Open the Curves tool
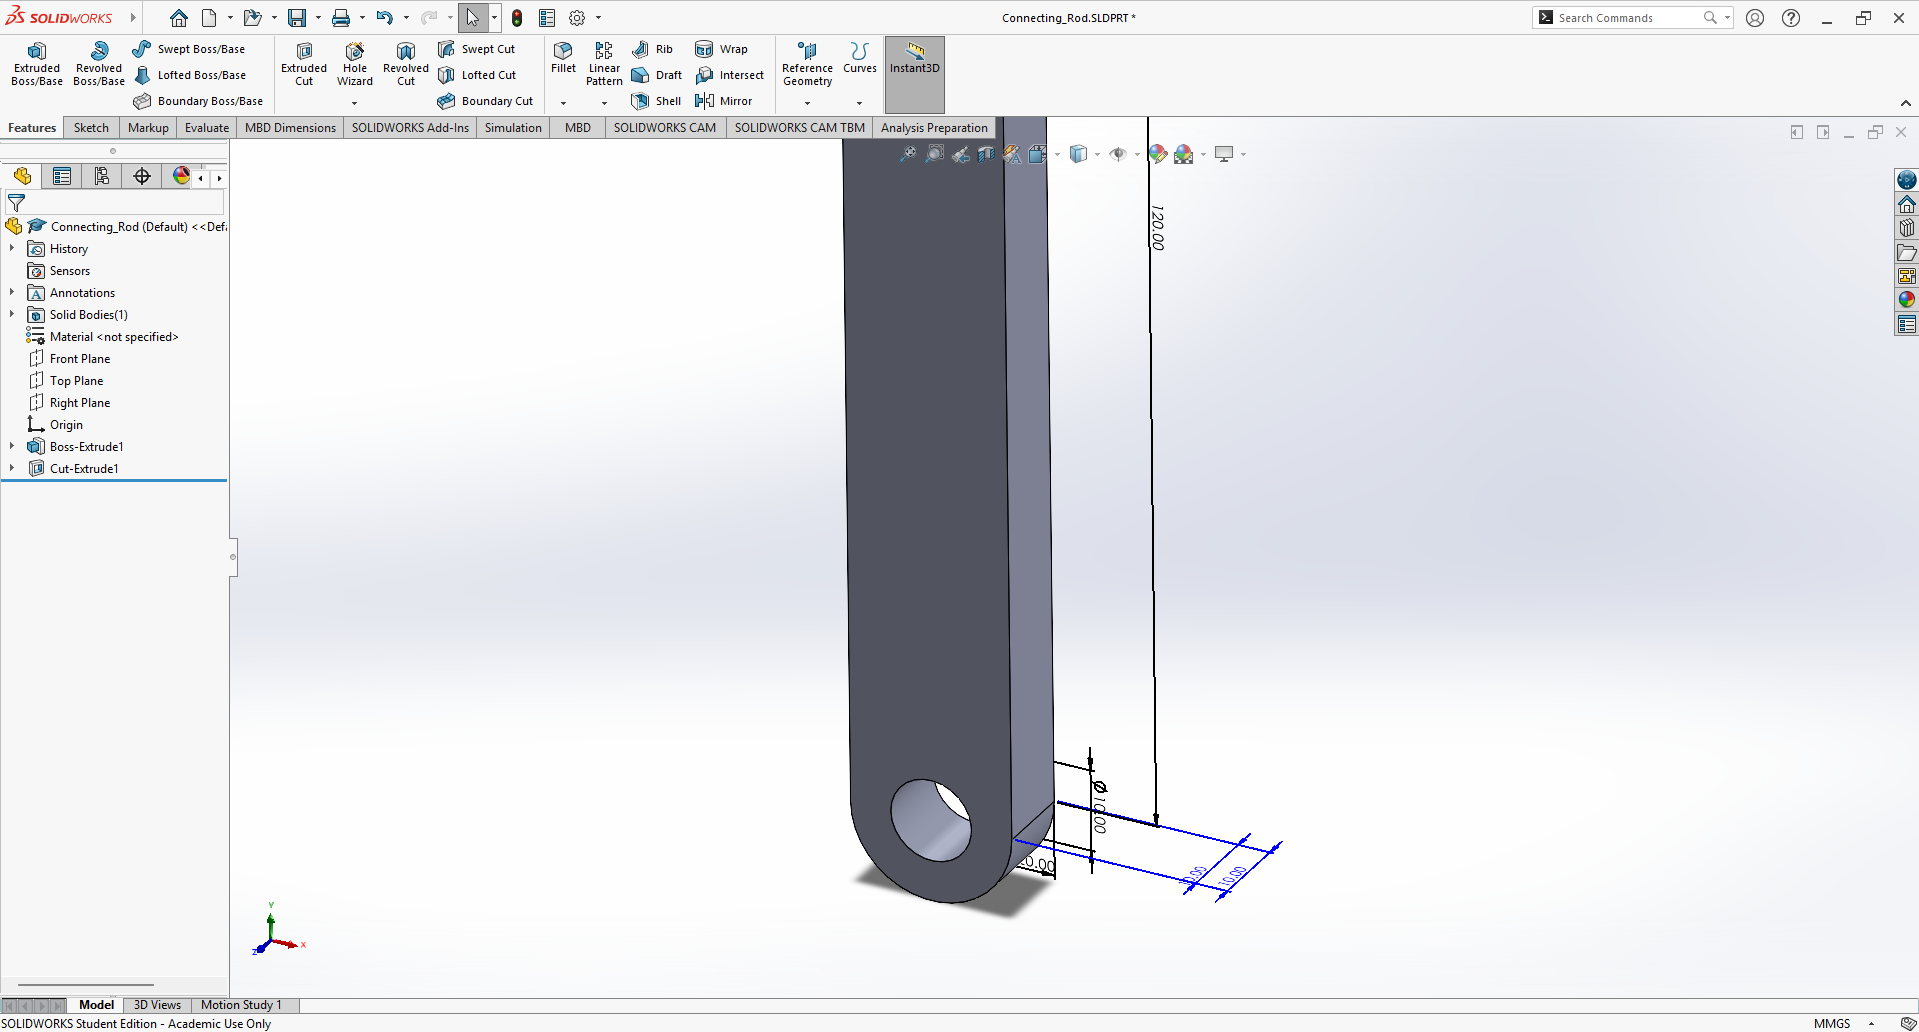The width and height of the screenshot is (1919, 1032). point(860,58)
